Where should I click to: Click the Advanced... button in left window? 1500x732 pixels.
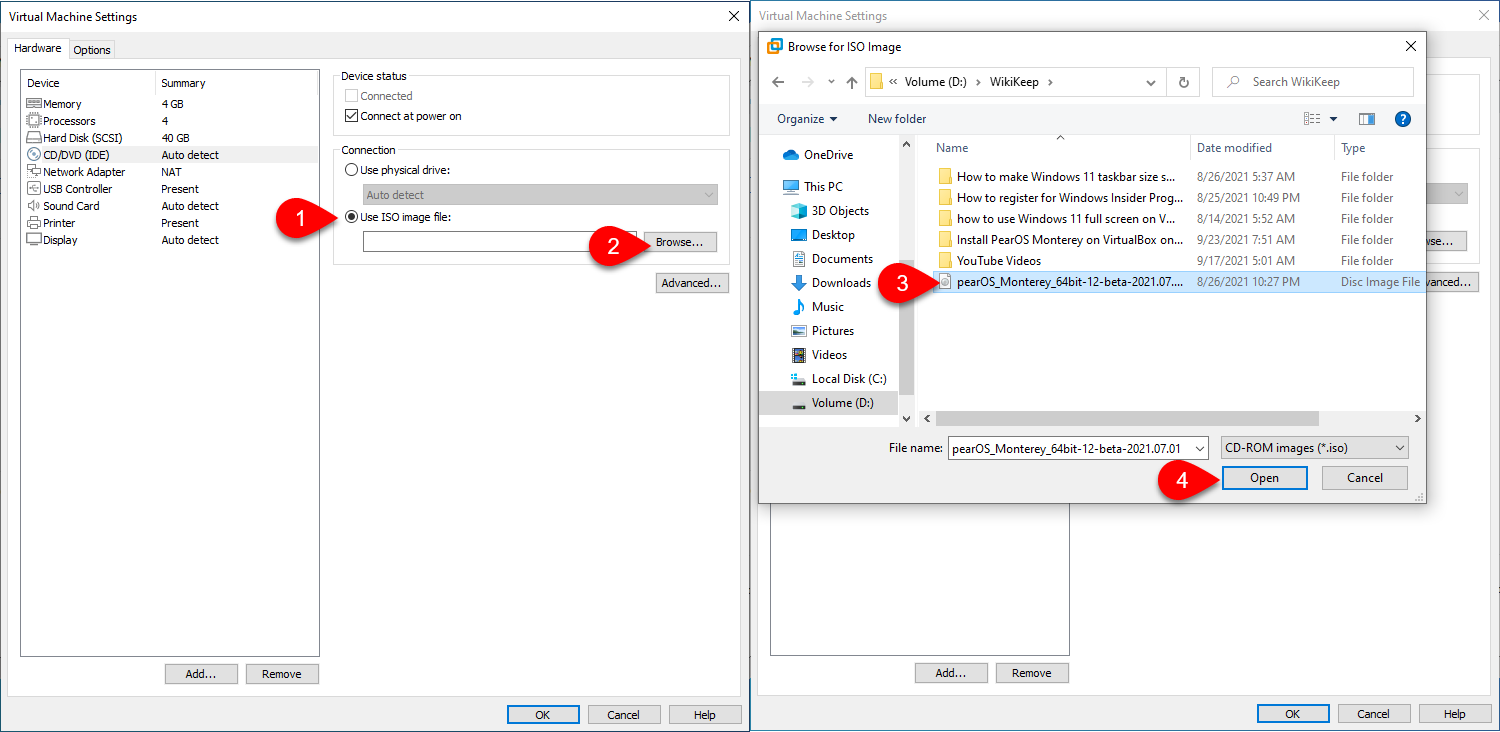(692, 283)
